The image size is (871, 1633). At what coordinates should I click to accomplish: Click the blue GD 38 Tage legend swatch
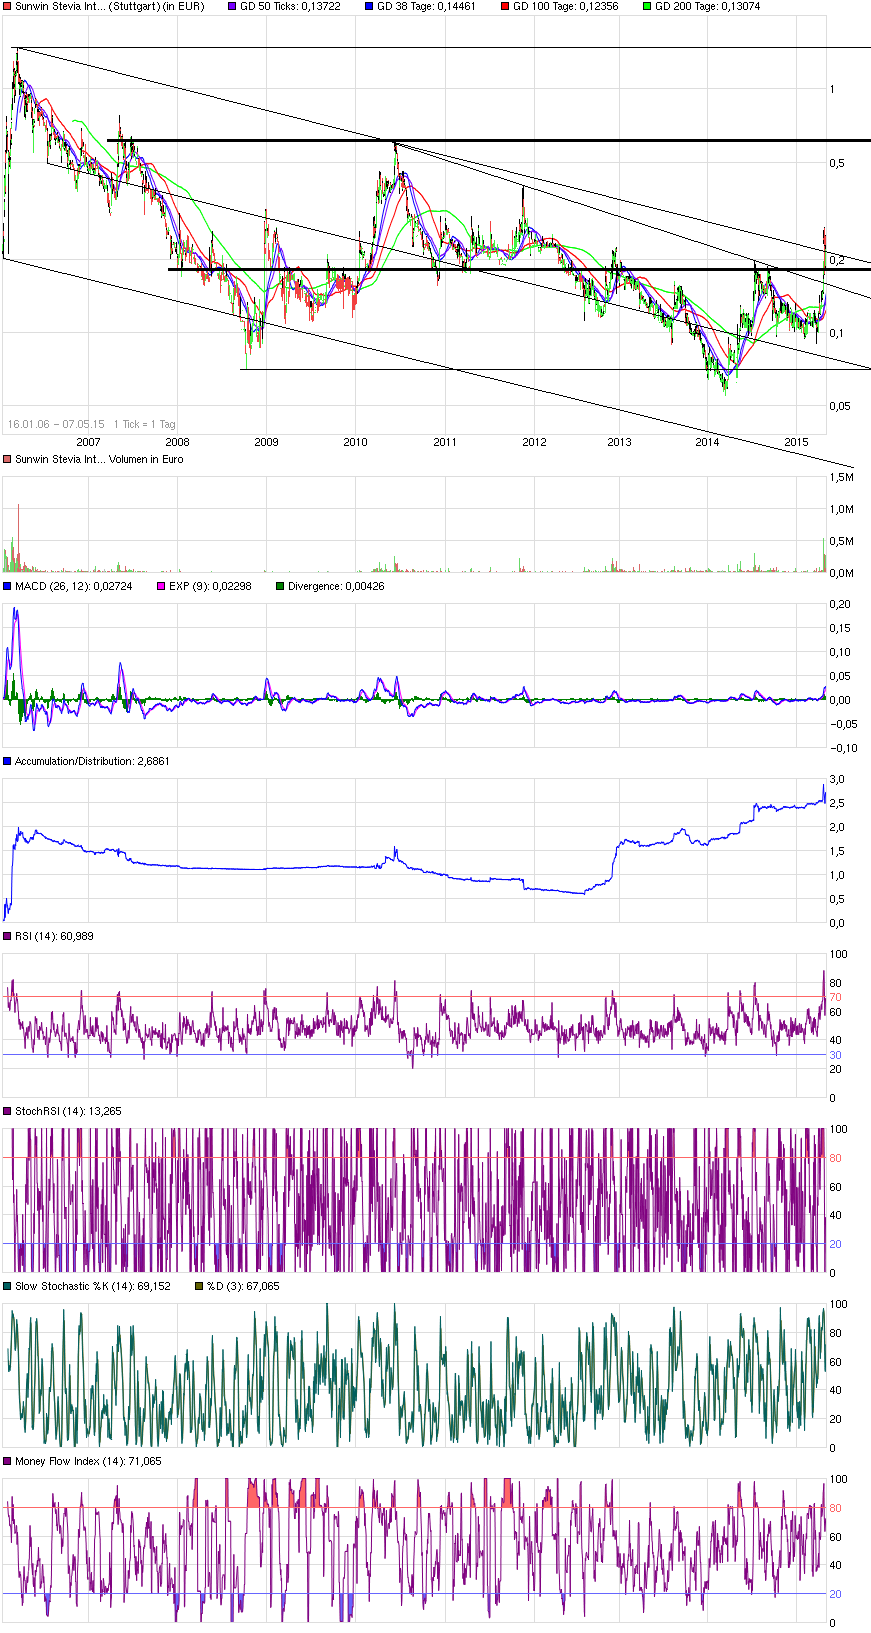click(369, 6)
